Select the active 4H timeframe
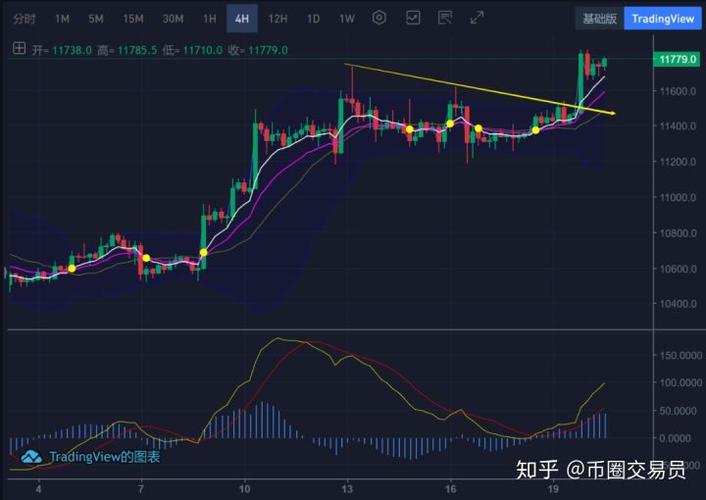706x500 pixels. click(242, 18)
